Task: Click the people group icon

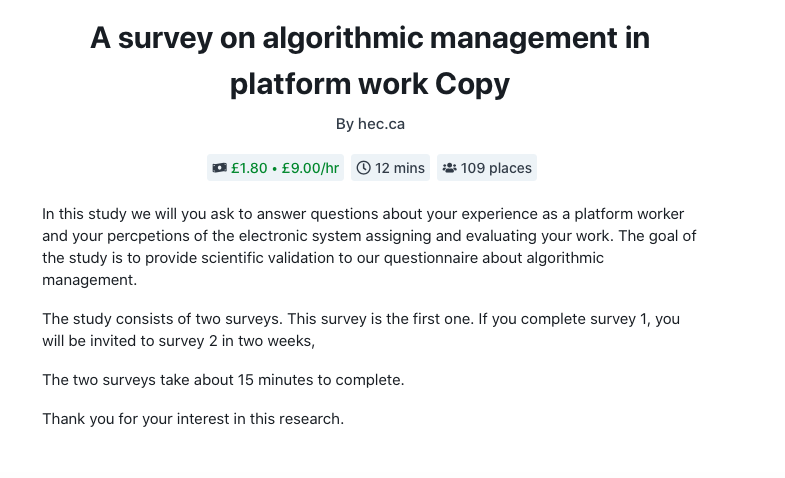Action: pyautogui.click(x=450, y=168)
